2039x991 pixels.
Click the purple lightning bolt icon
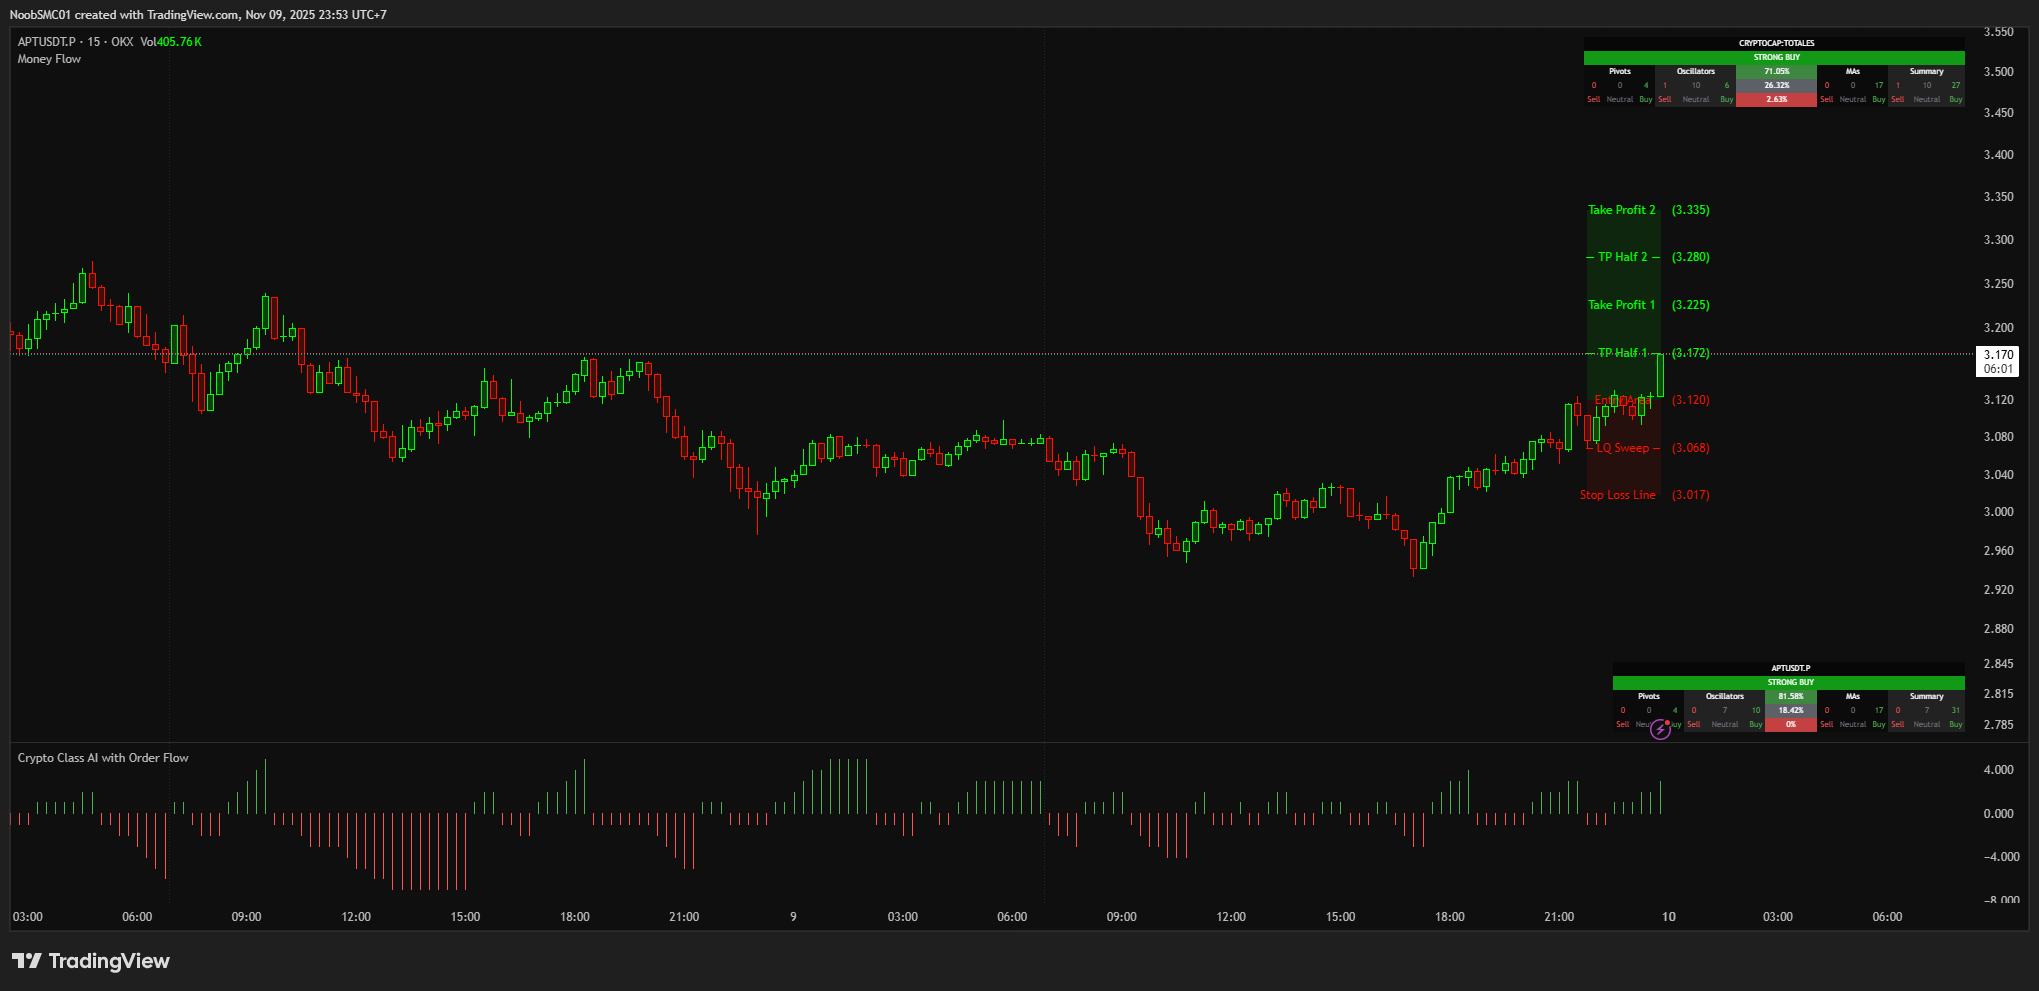(1660, 730)
